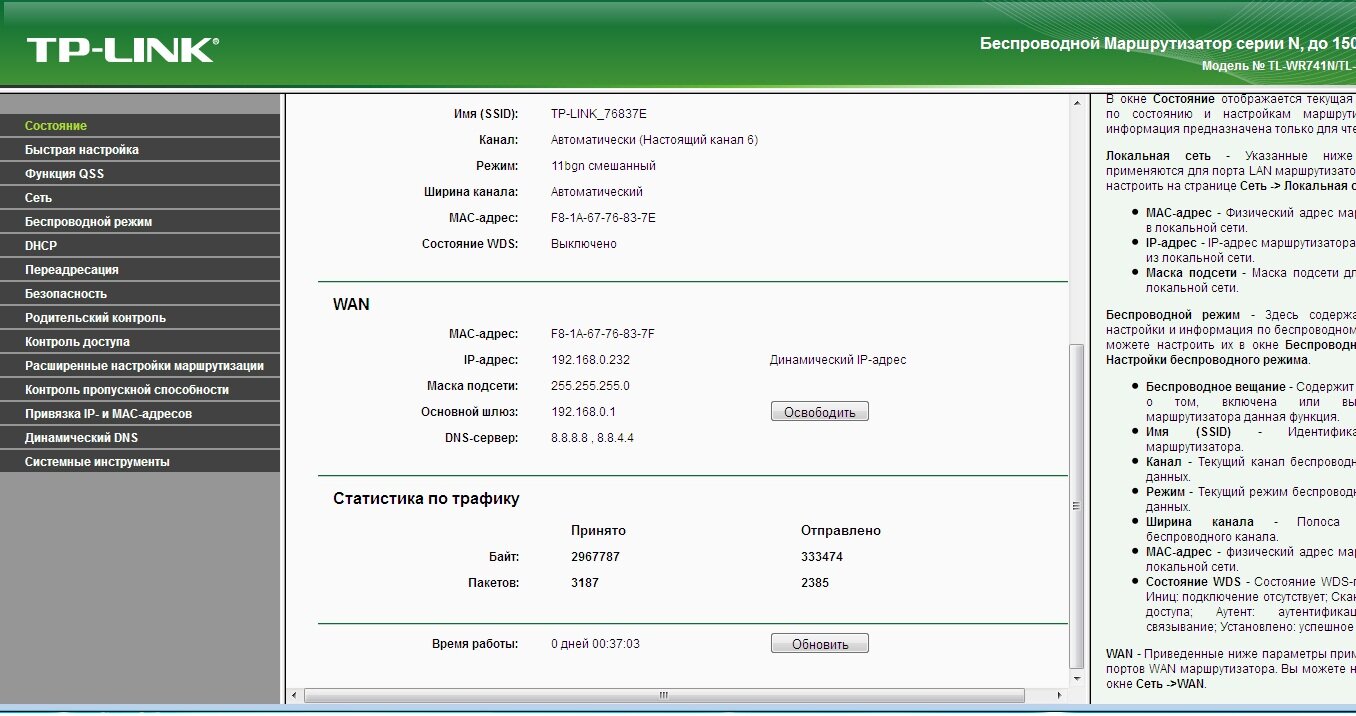Viewport: 1356px width, 716px height.
Task: Navigate to Безопасность in the sidebar
Action: (x=66, y=294)
